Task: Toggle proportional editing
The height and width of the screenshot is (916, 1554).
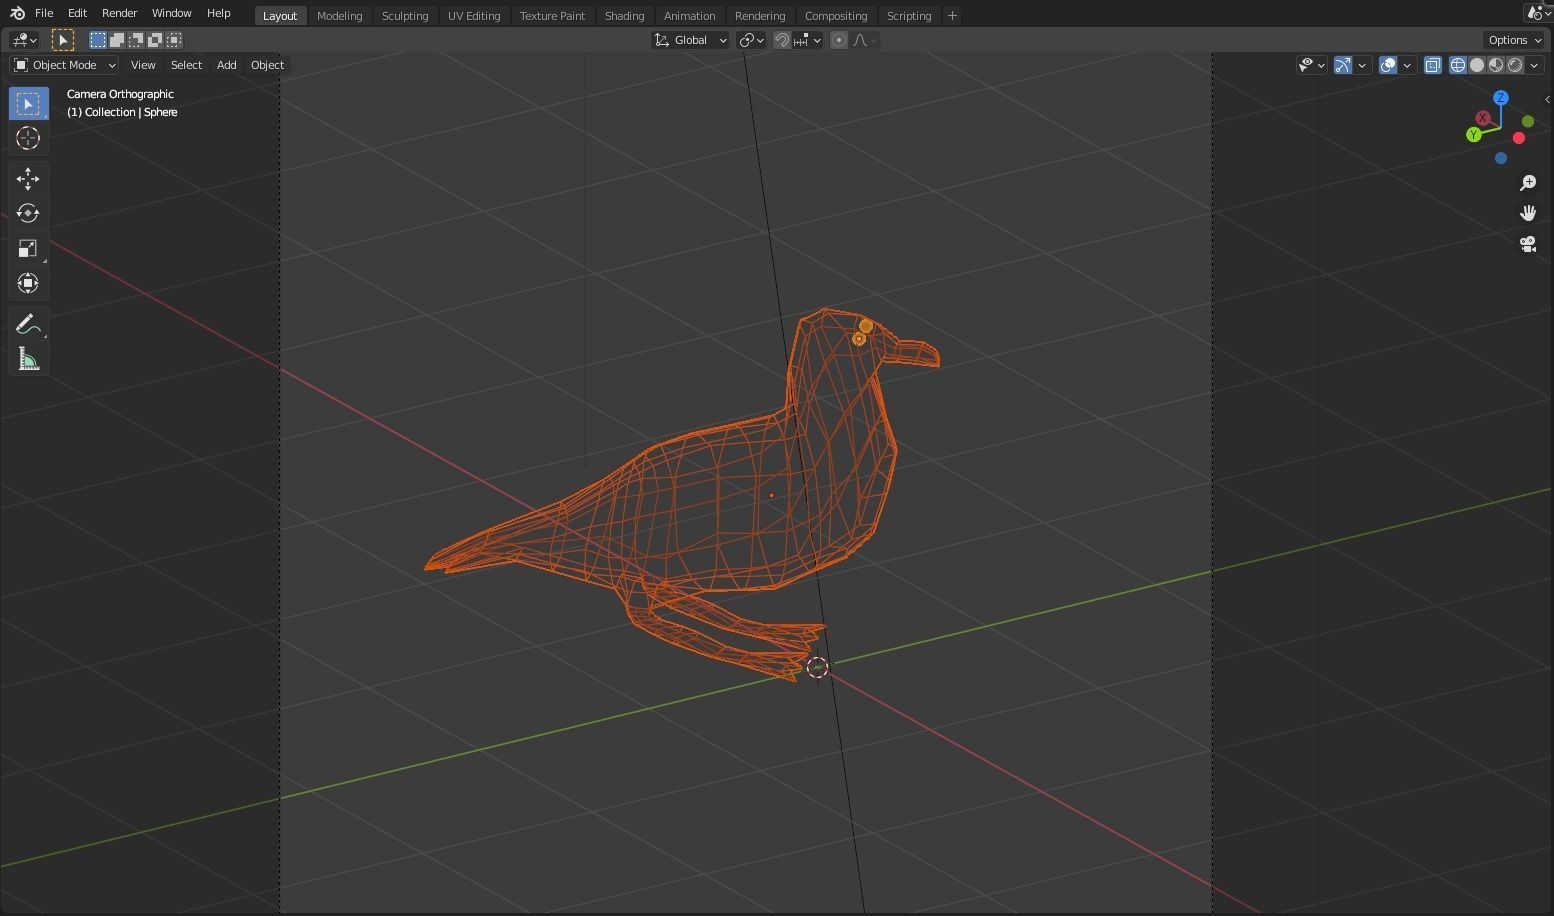Action: coord(839,40)
